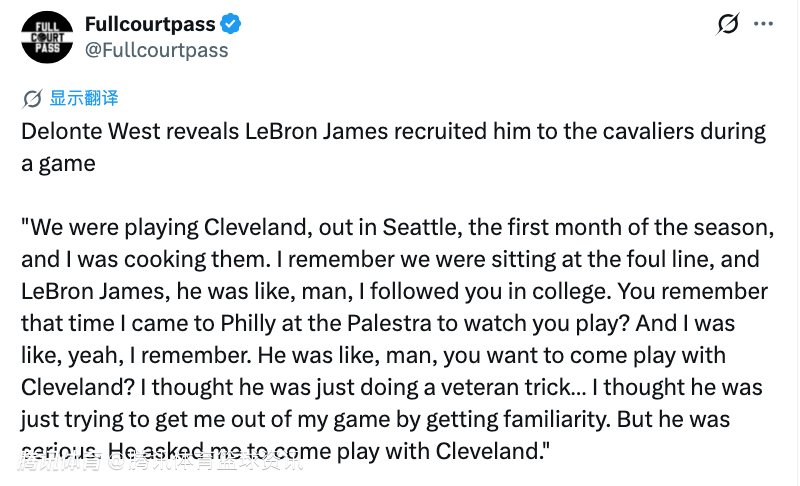This screenshot has height=486, width=800.
Task: Click the quote opening 'We were playing Cleveland'
Action: 165,227
